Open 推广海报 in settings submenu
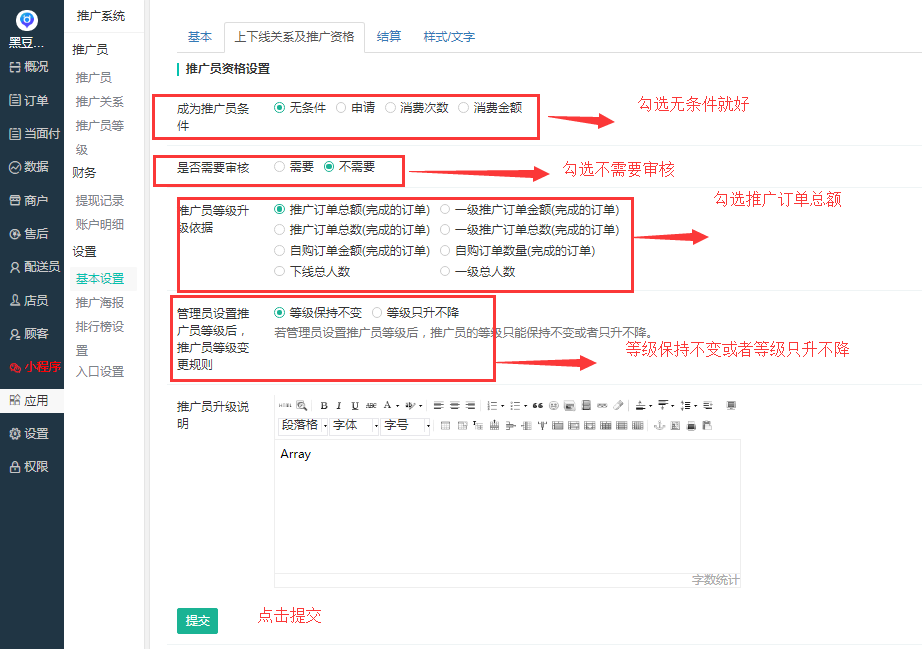Screen dimensions: 922x649 click(x=100, y=303)
